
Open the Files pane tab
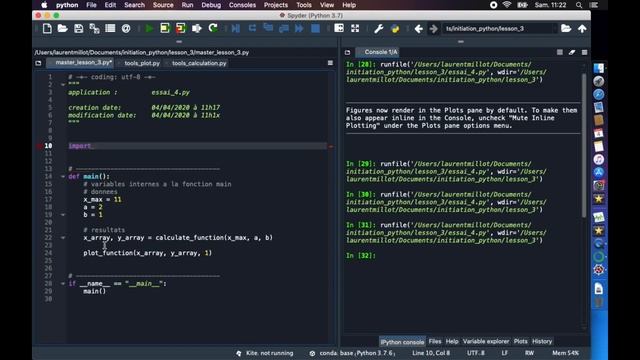tap(435, 341)
